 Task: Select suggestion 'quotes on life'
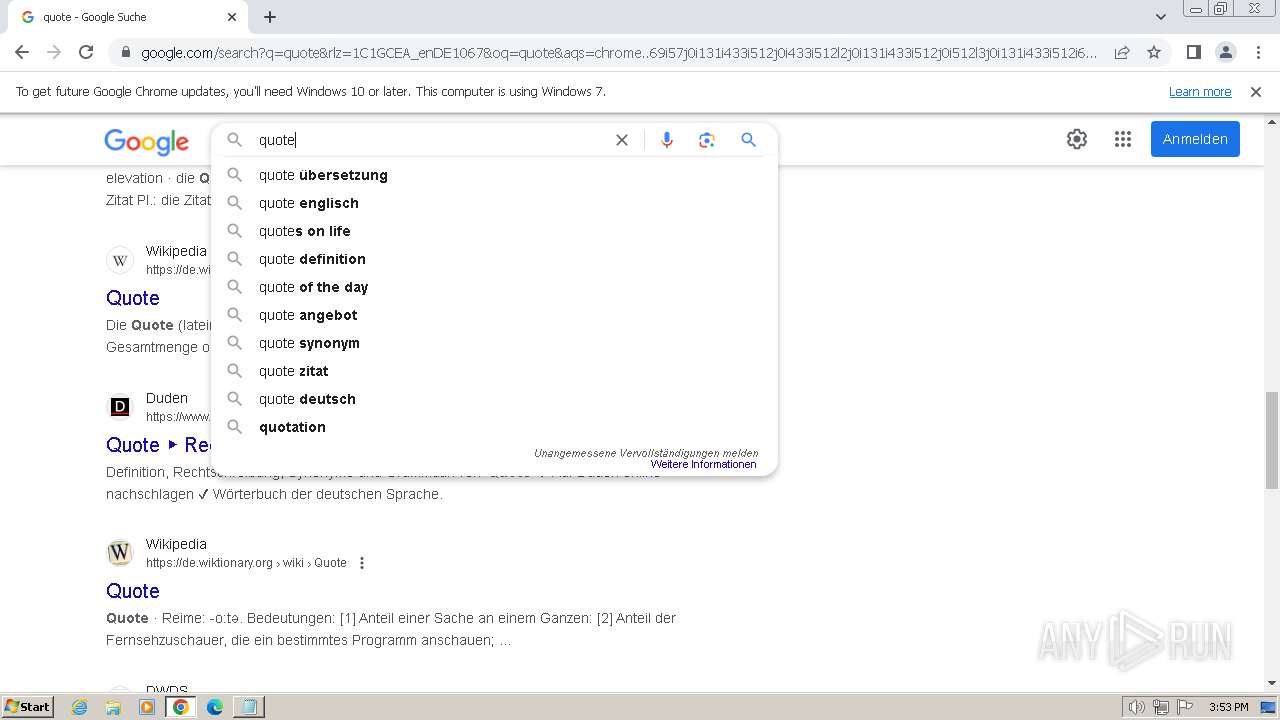click(x=494, y=231)
